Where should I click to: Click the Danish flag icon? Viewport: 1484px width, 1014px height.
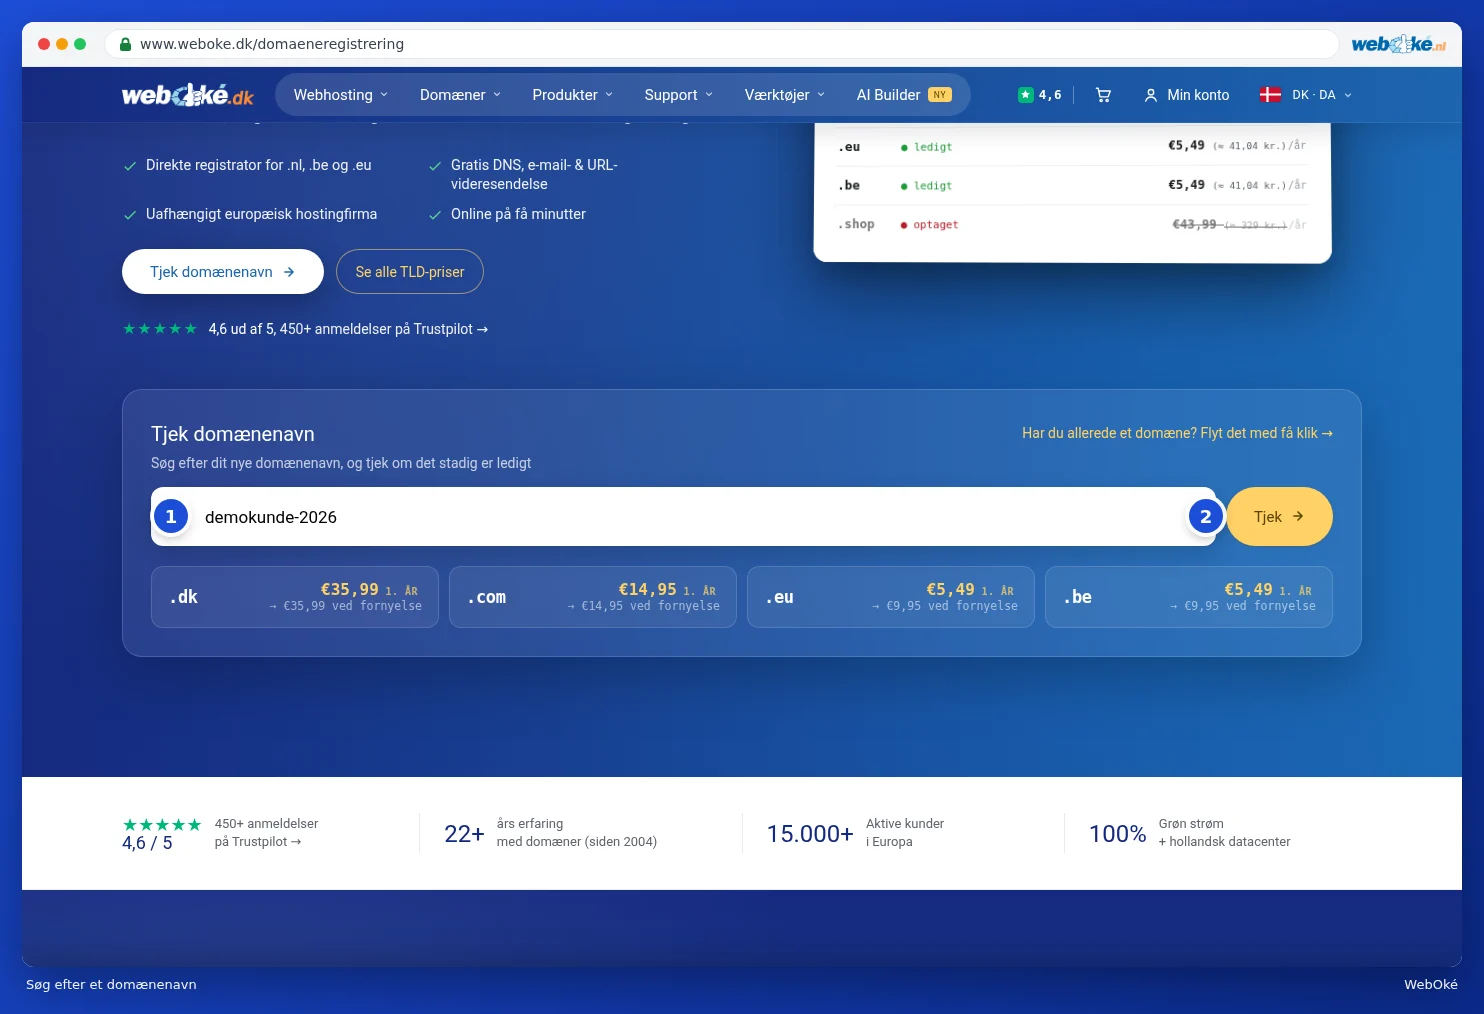1270,95
